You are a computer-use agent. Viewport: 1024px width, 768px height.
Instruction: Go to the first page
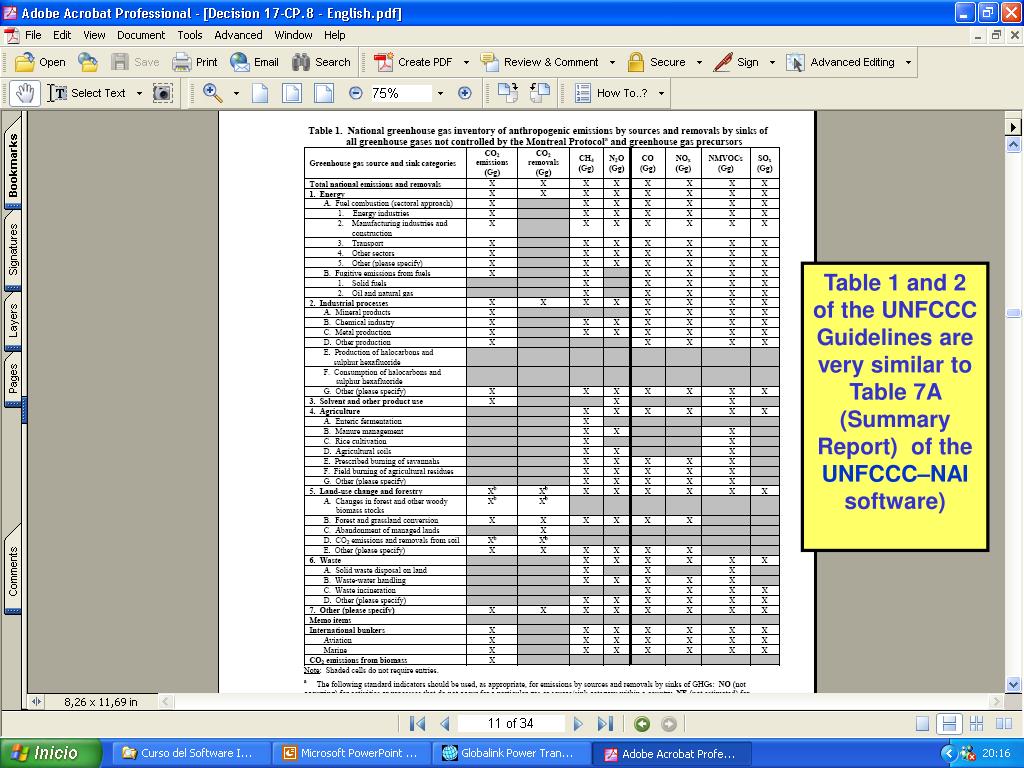click(x=417, y=724)
